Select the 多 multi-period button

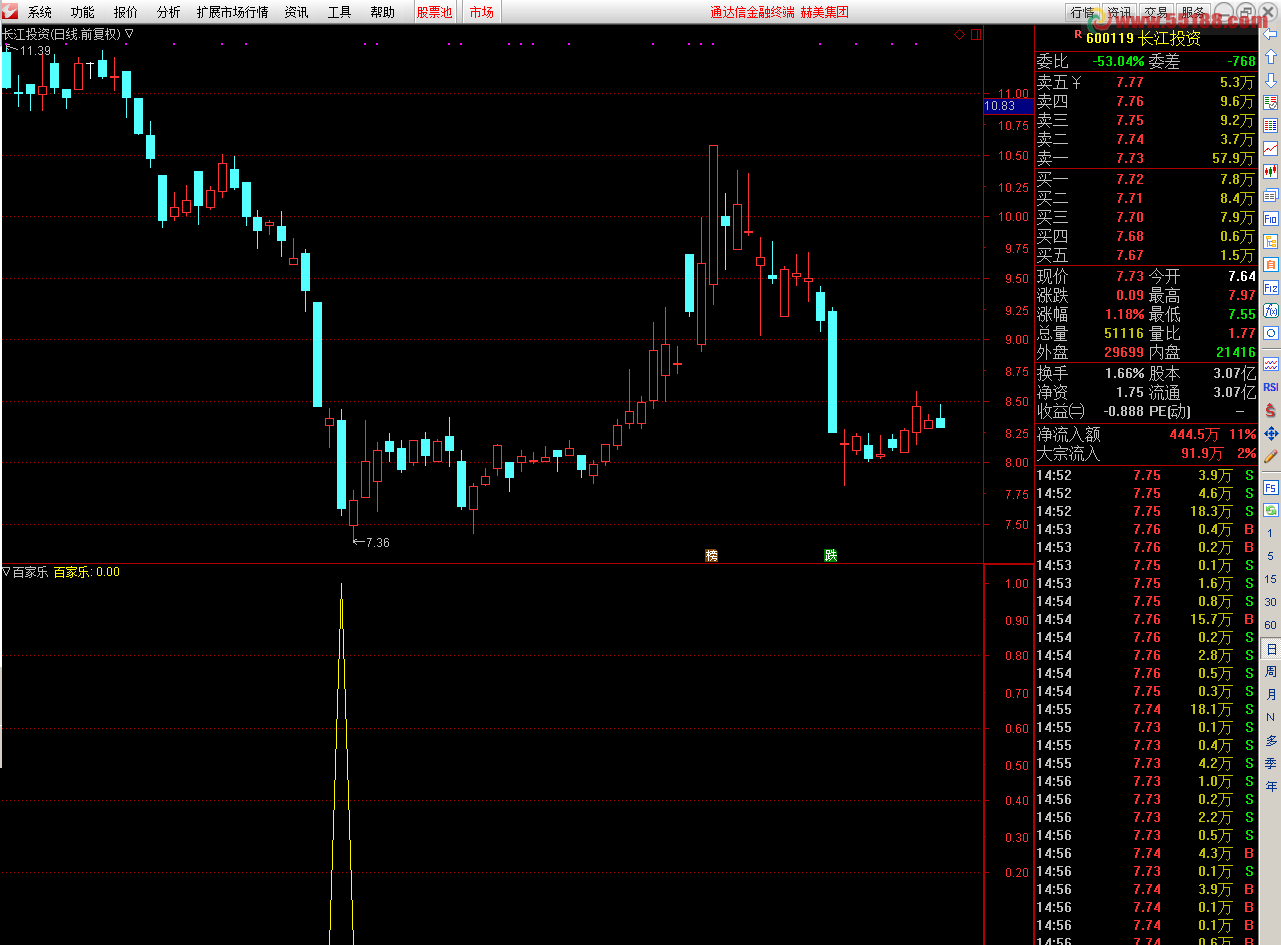(x=1271, y=741)
